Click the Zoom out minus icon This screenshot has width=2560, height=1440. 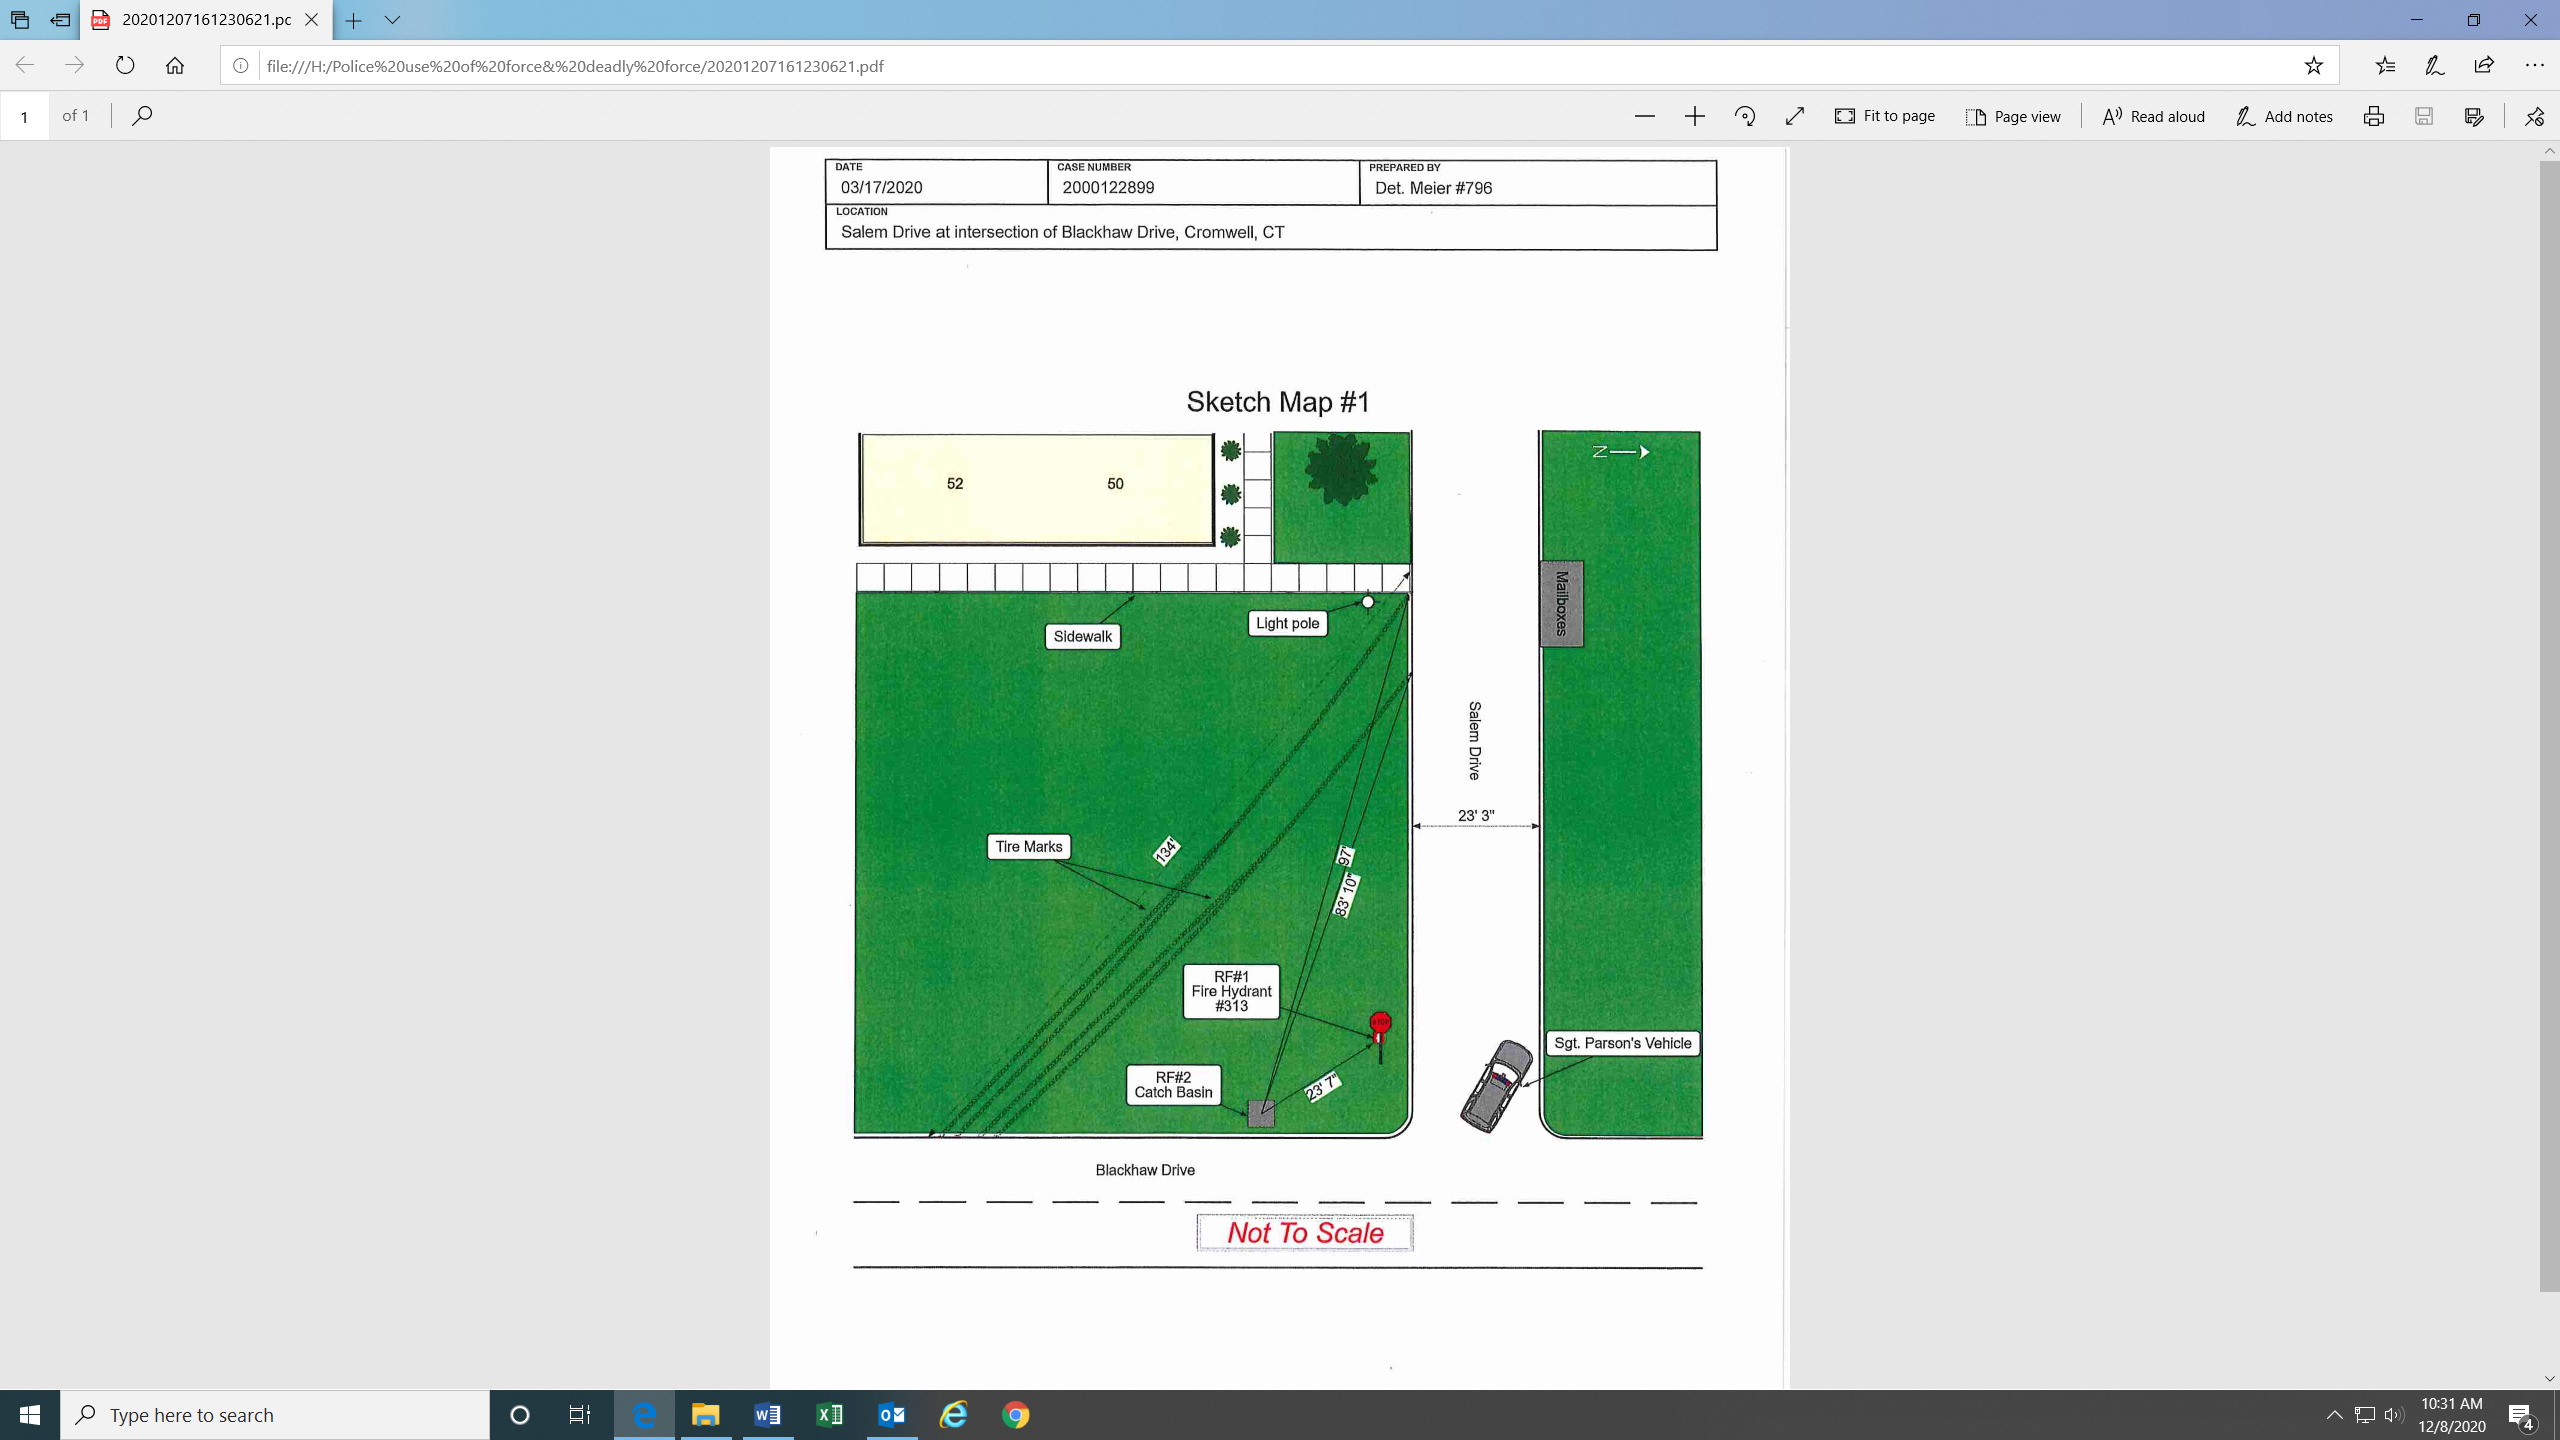(x=1644, y=116)
